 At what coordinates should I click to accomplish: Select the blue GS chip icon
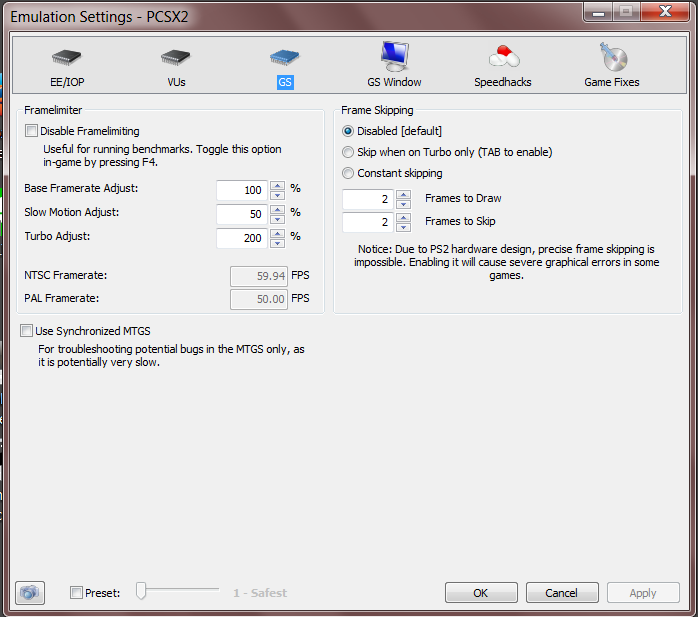coord(285,57)
